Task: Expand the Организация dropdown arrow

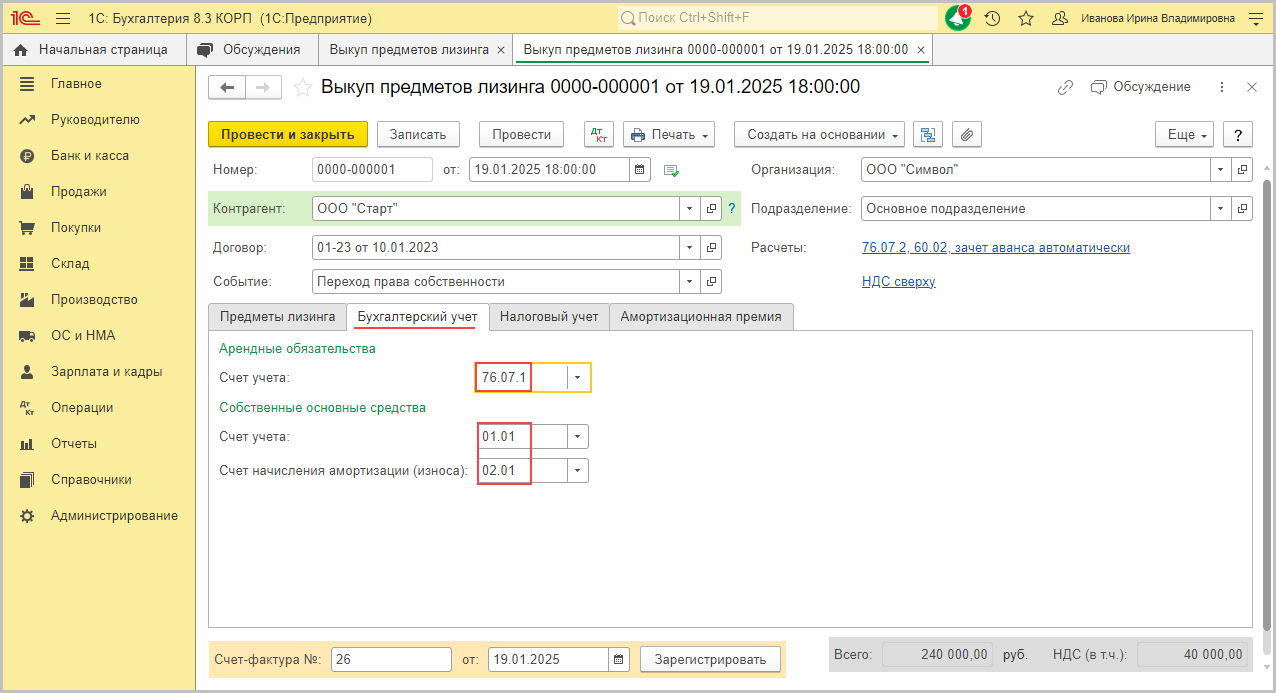Action: [x=1220, y=170]
